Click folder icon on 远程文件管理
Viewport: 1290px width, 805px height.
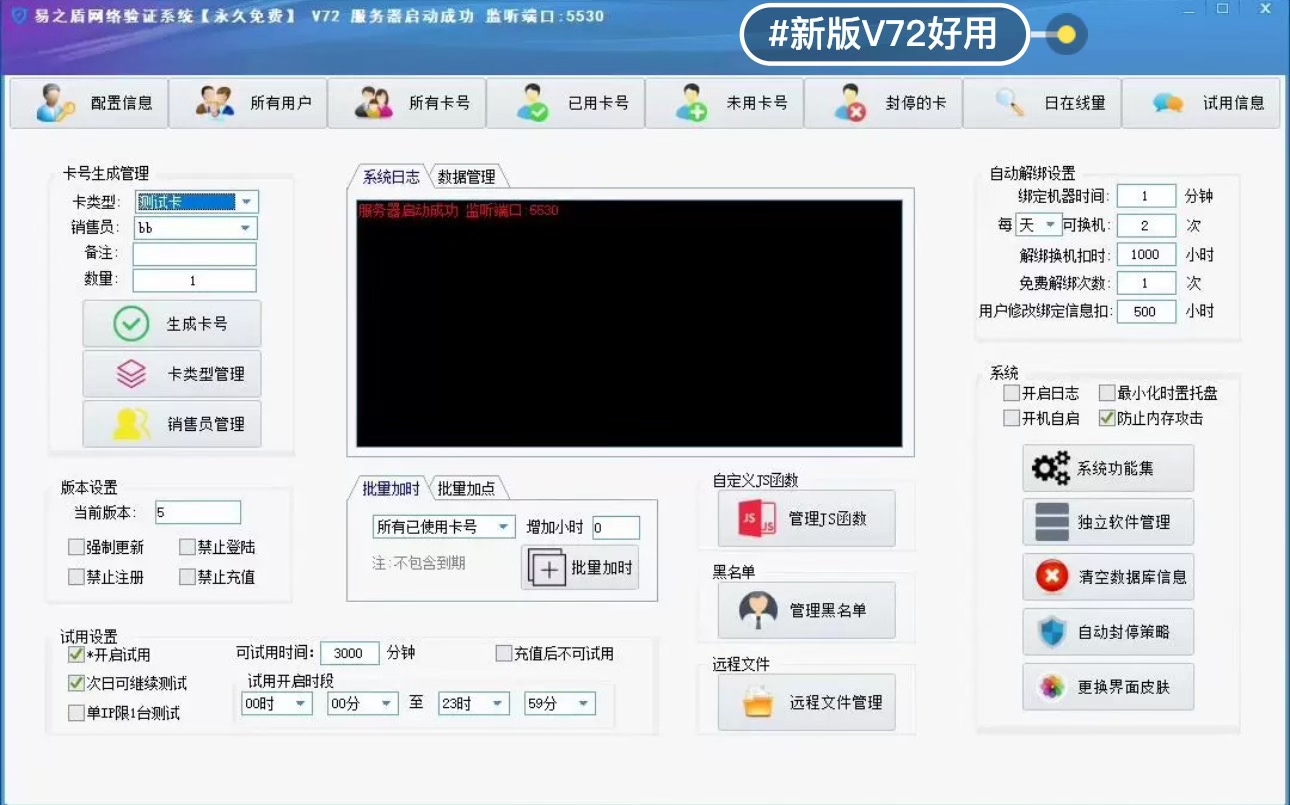pos(758,702)
